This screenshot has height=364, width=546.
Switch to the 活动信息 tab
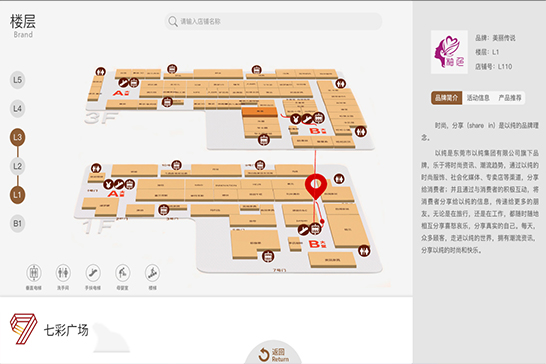pos(478,98)
